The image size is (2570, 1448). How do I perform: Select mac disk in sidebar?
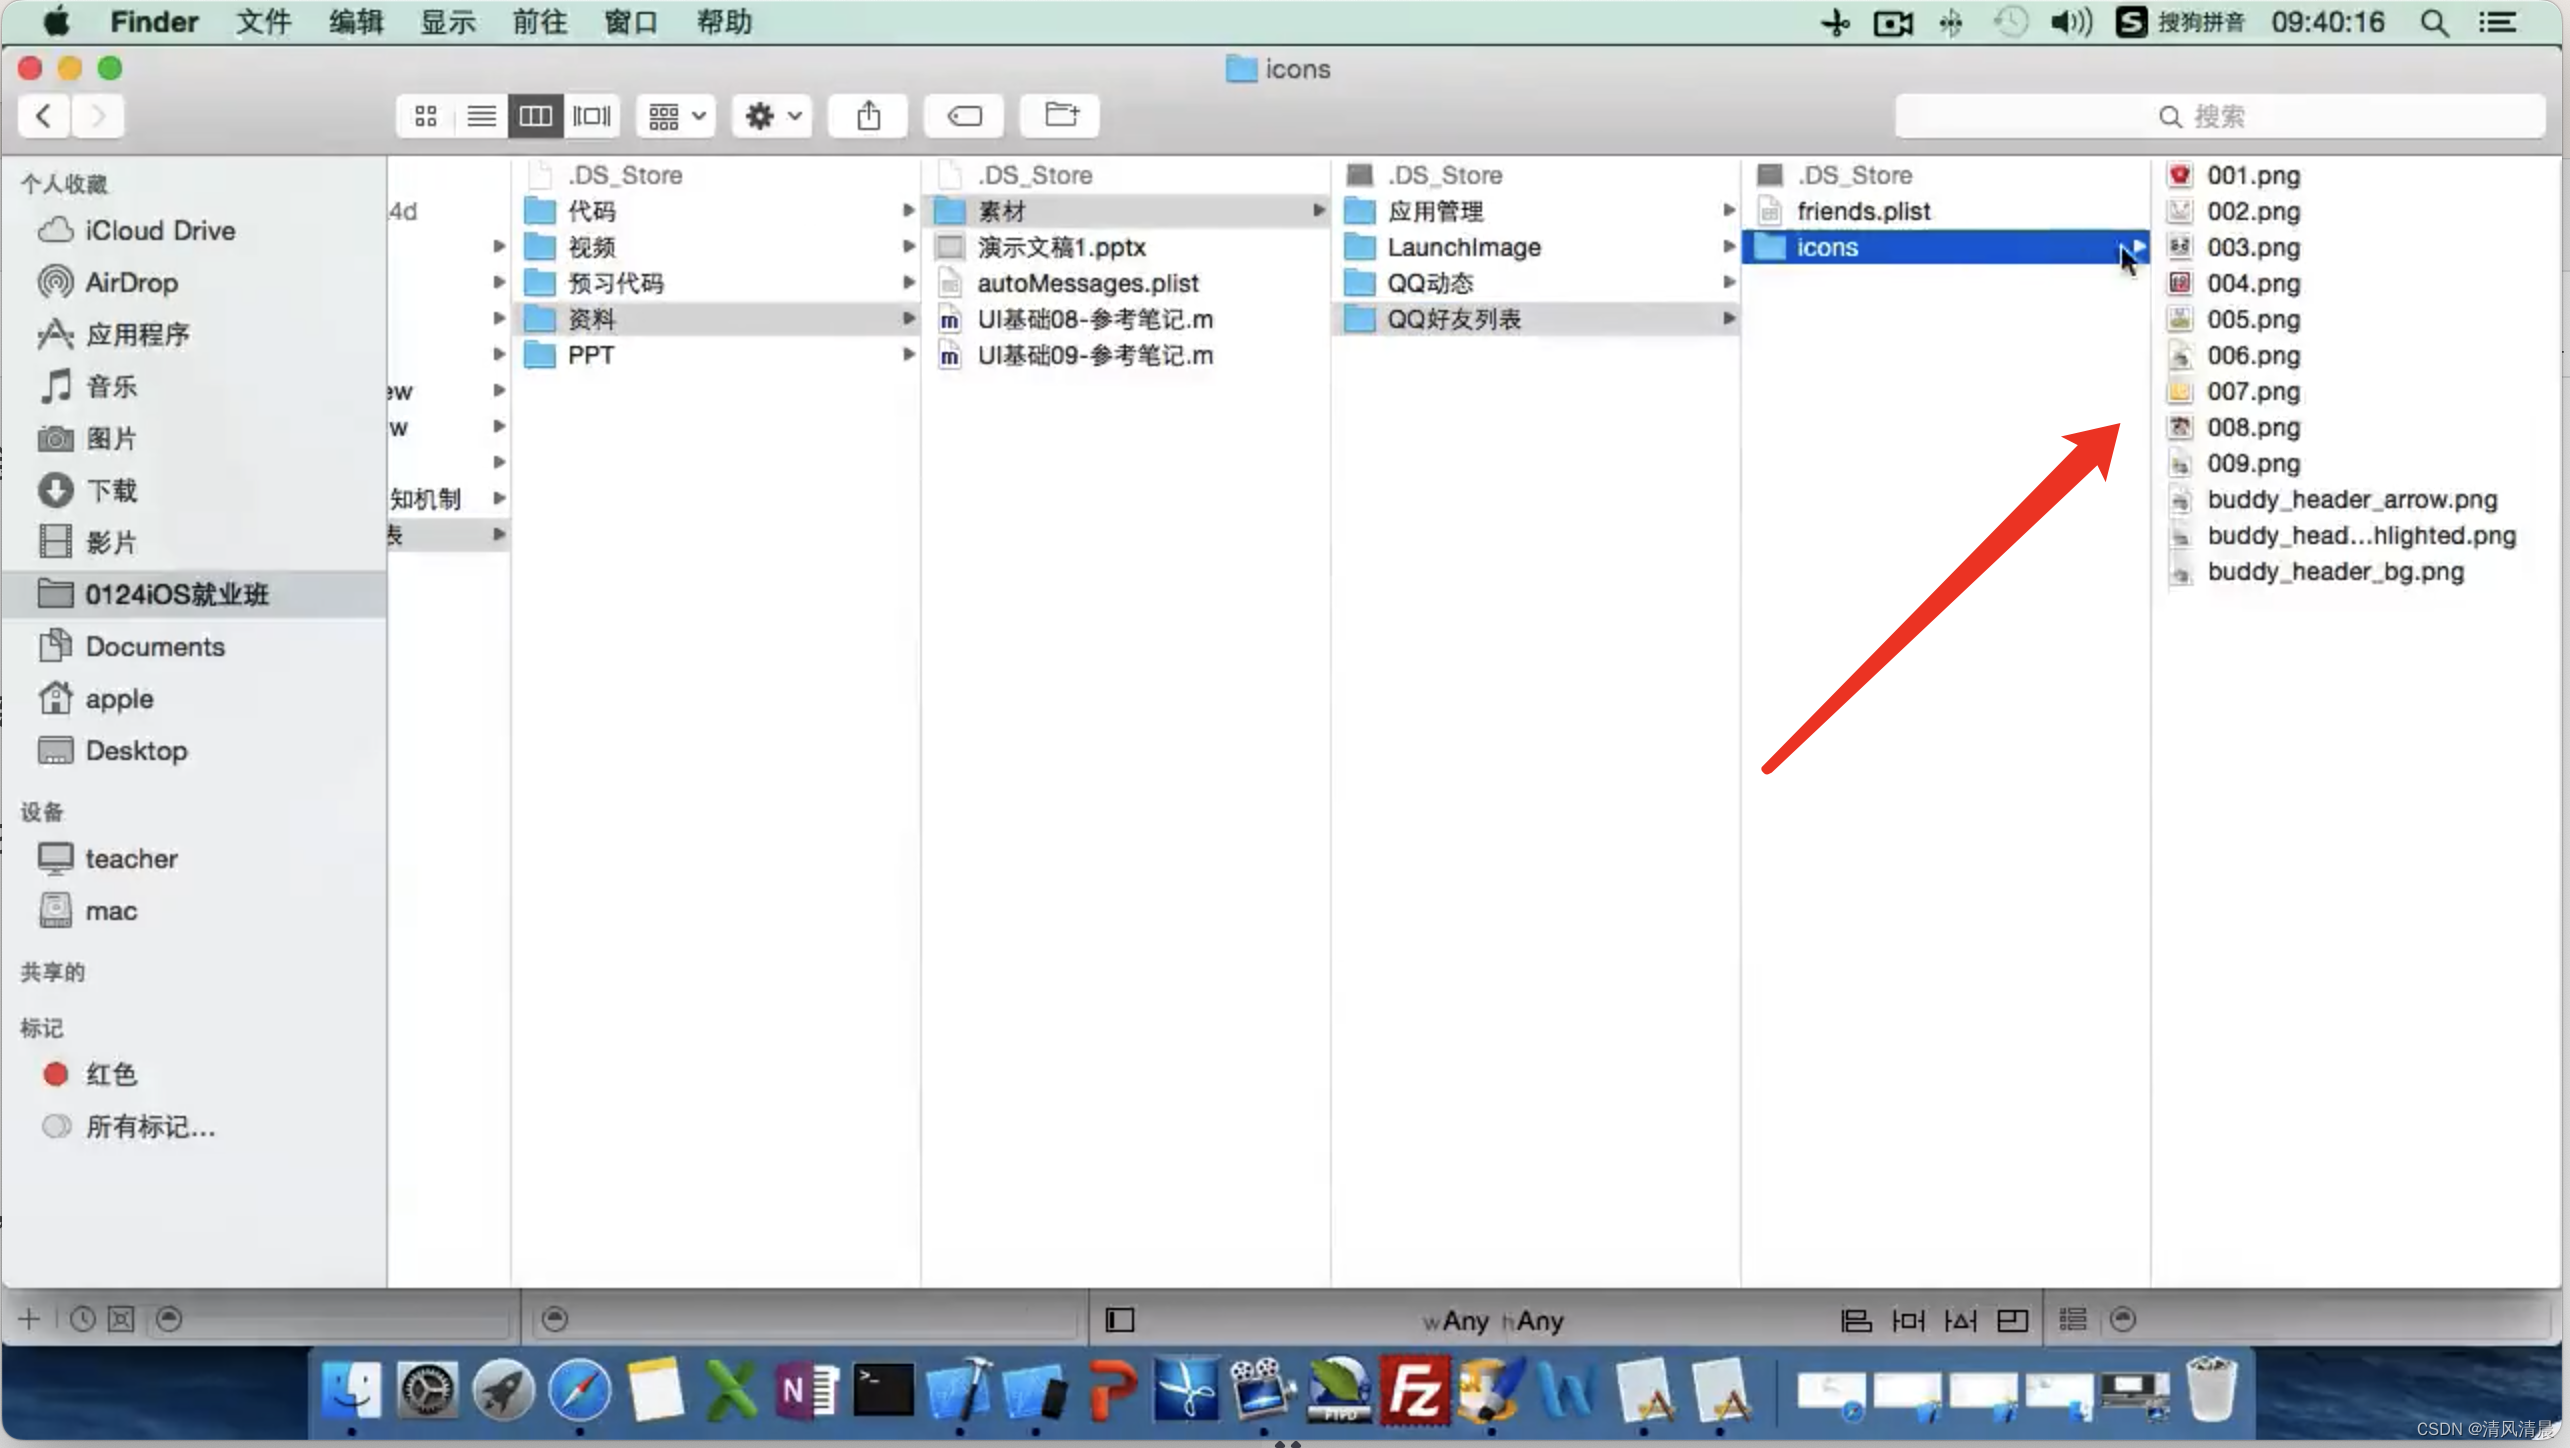pos(195,910)
